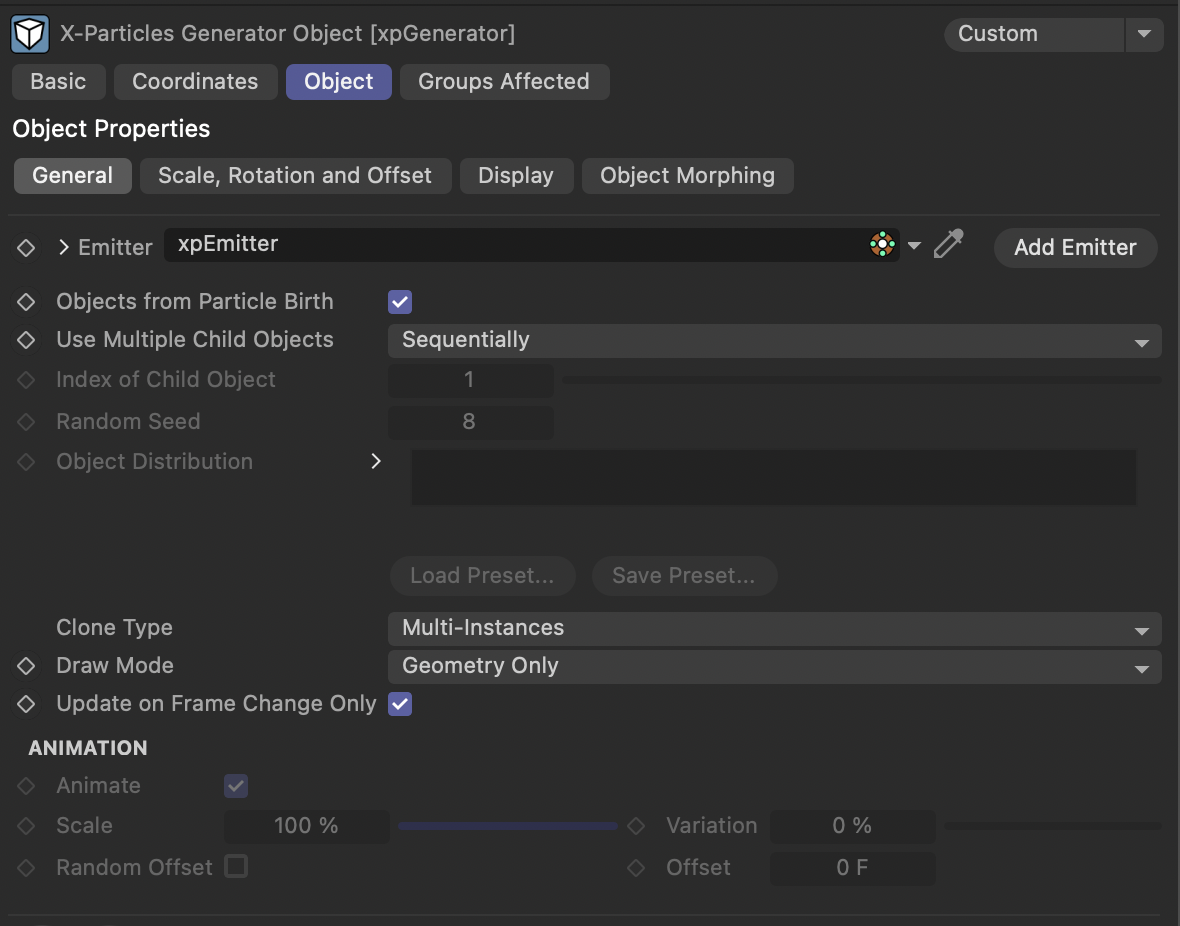Enable the Random Offset checkbox
The image size is (1180, 926).
[236, 867]
